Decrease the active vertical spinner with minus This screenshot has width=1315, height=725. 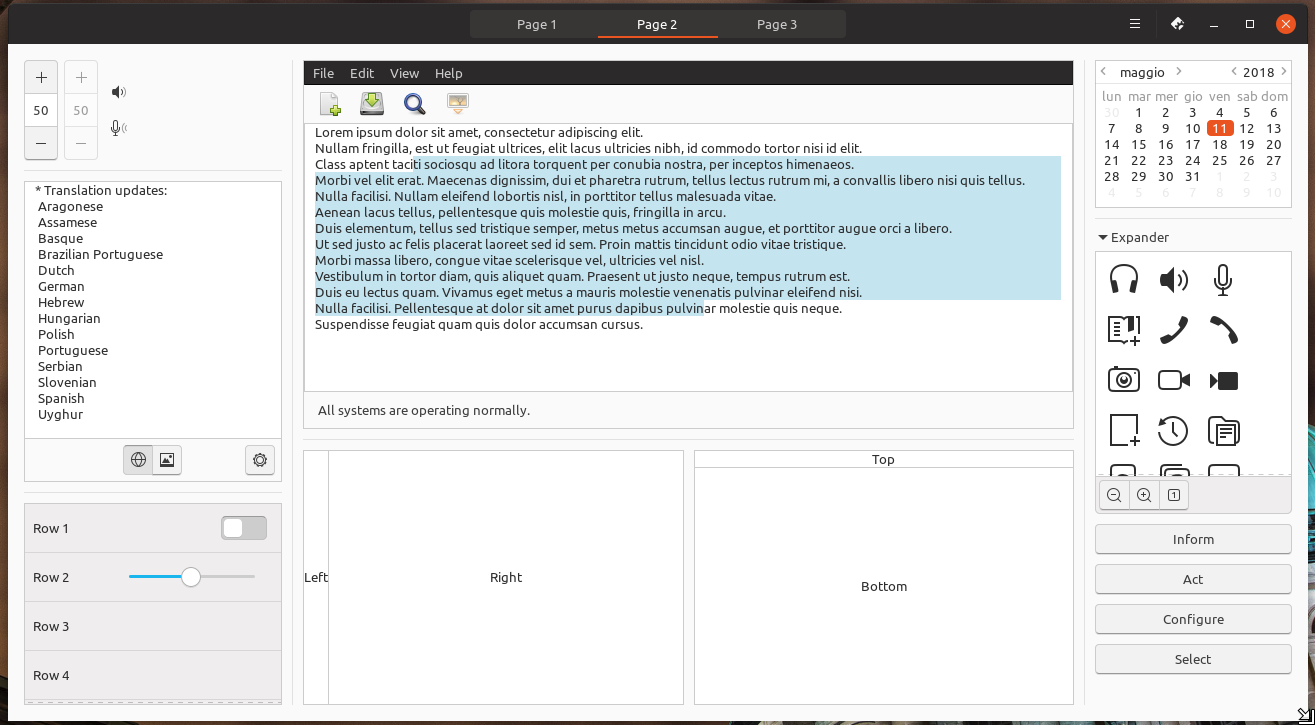click(x=41, y=143)
